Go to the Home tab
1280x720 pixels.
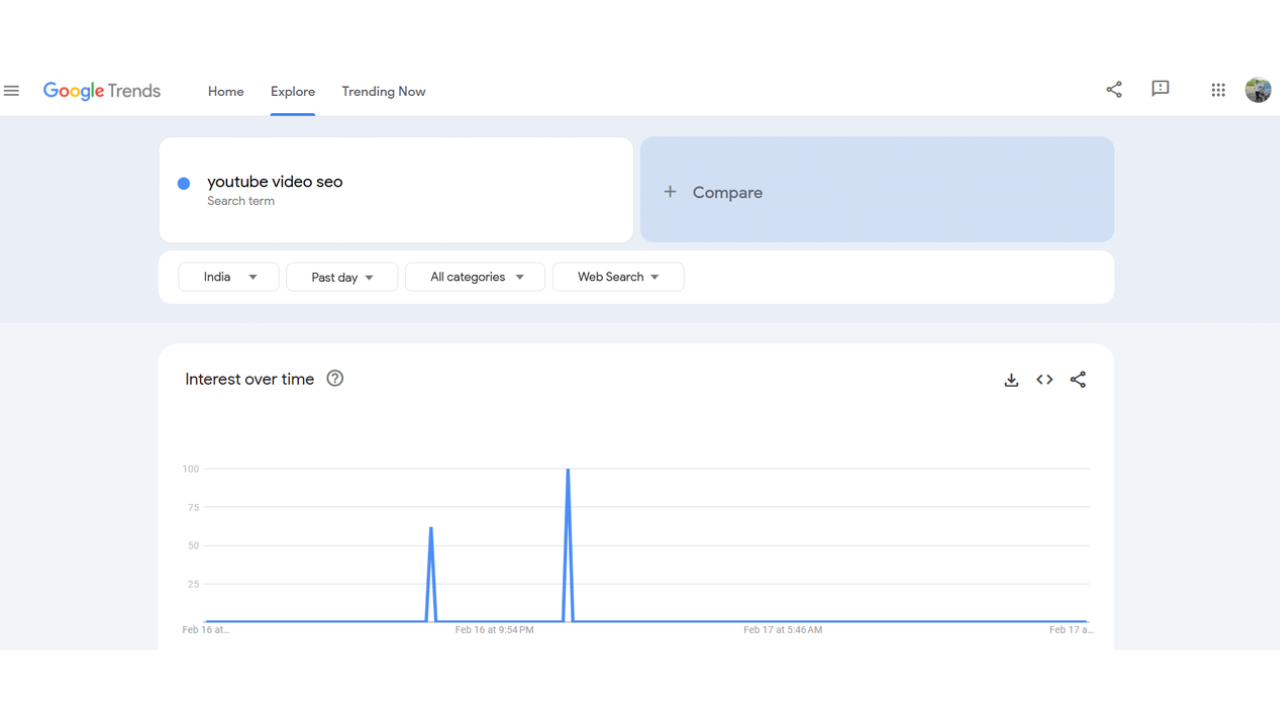coord(225,91)
